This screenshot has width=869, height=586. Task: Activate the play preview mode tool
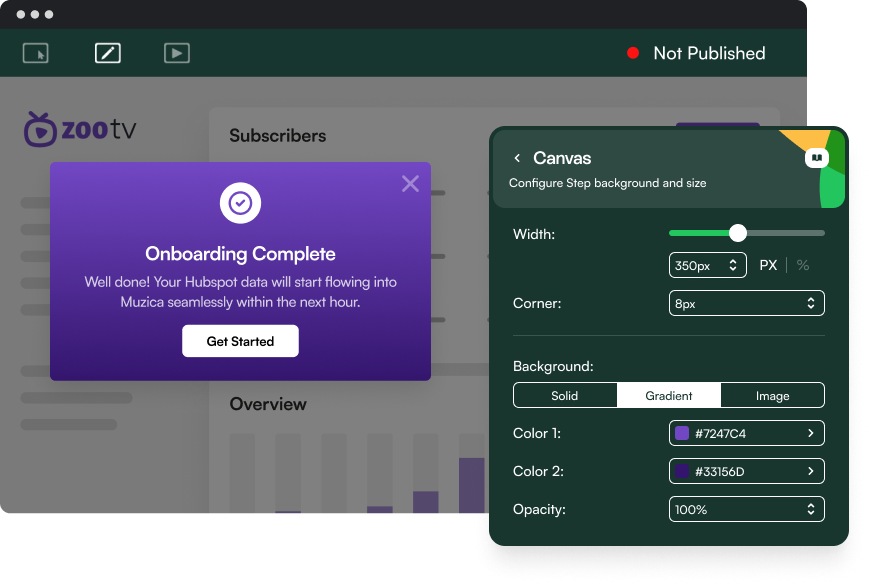tap(177, 53)
